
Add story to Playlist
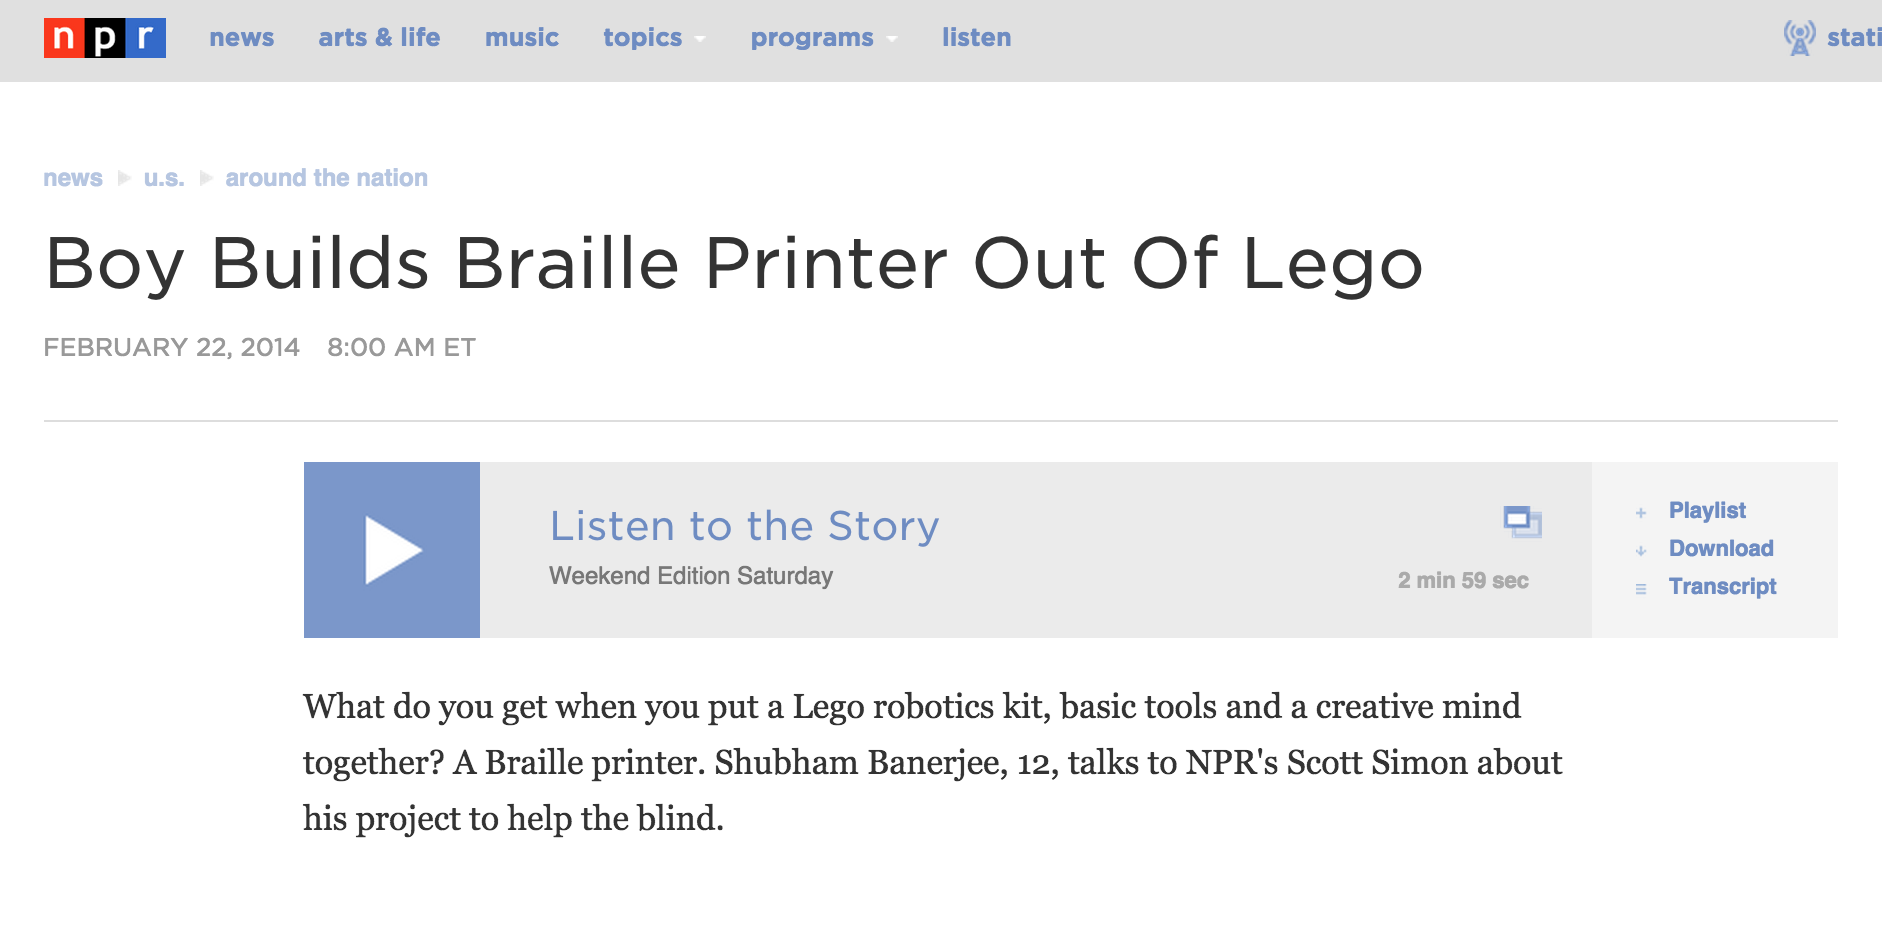[1707, 511]
